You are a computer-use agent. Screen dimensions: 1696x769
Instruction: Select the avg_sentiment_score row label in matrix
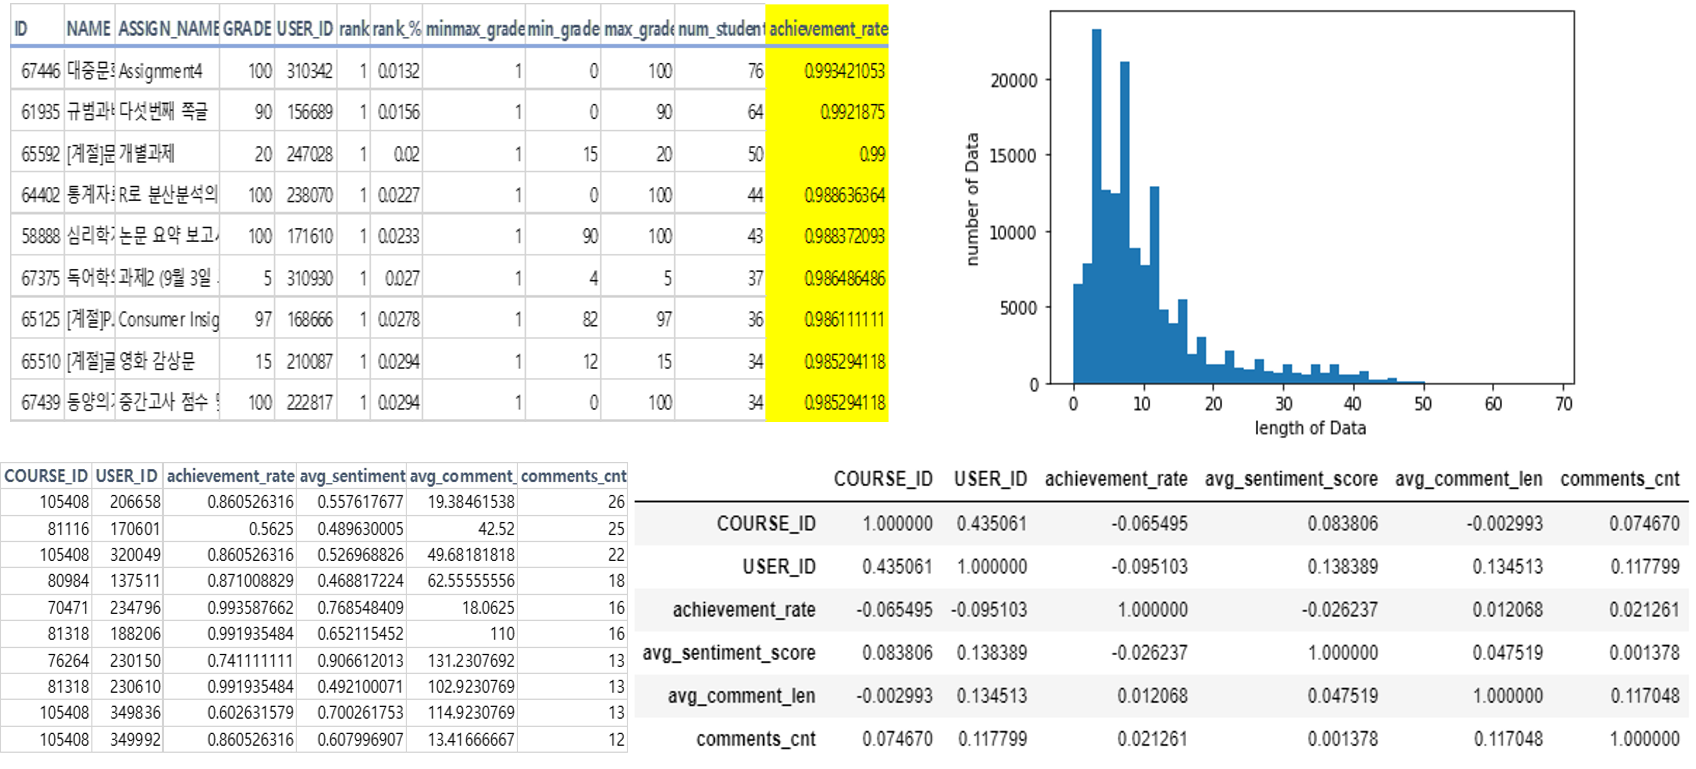729,653
